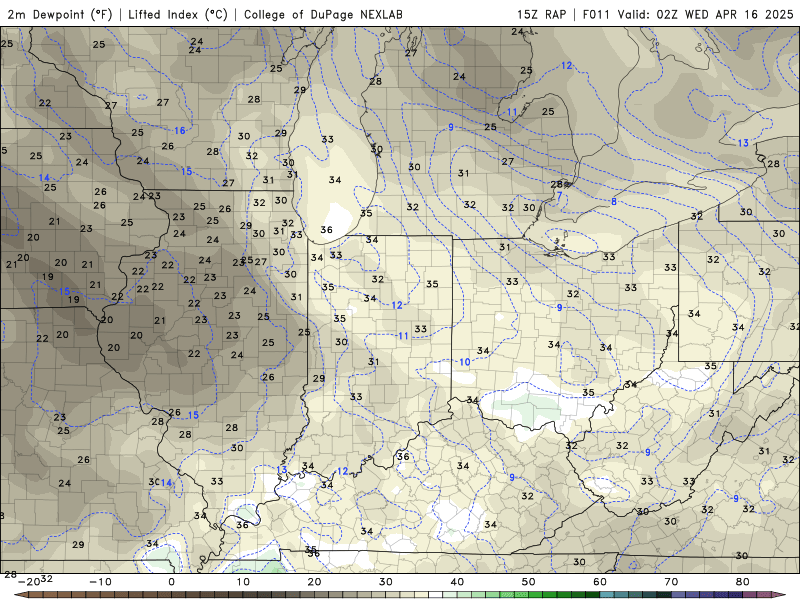Click the green segment of the dewpoint color bar
This screenshot has height=600, width=800.
click(536, 595)
